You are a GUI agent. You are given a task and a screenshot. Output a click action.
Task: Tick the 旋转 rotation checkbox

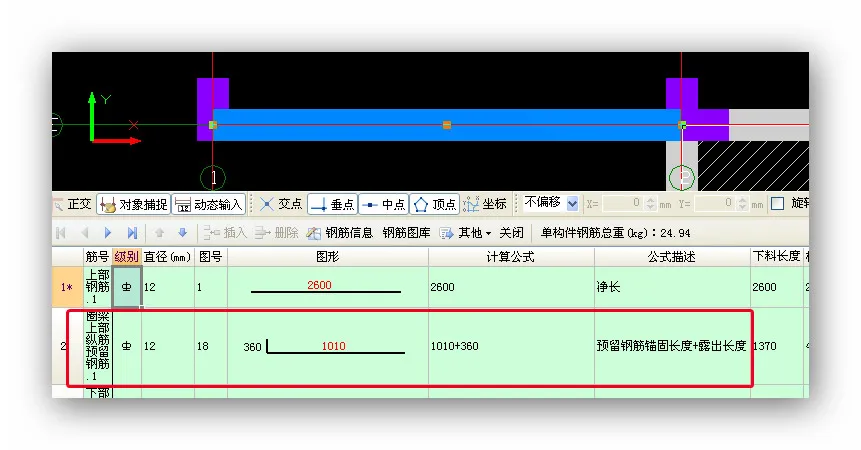point(778,204)
